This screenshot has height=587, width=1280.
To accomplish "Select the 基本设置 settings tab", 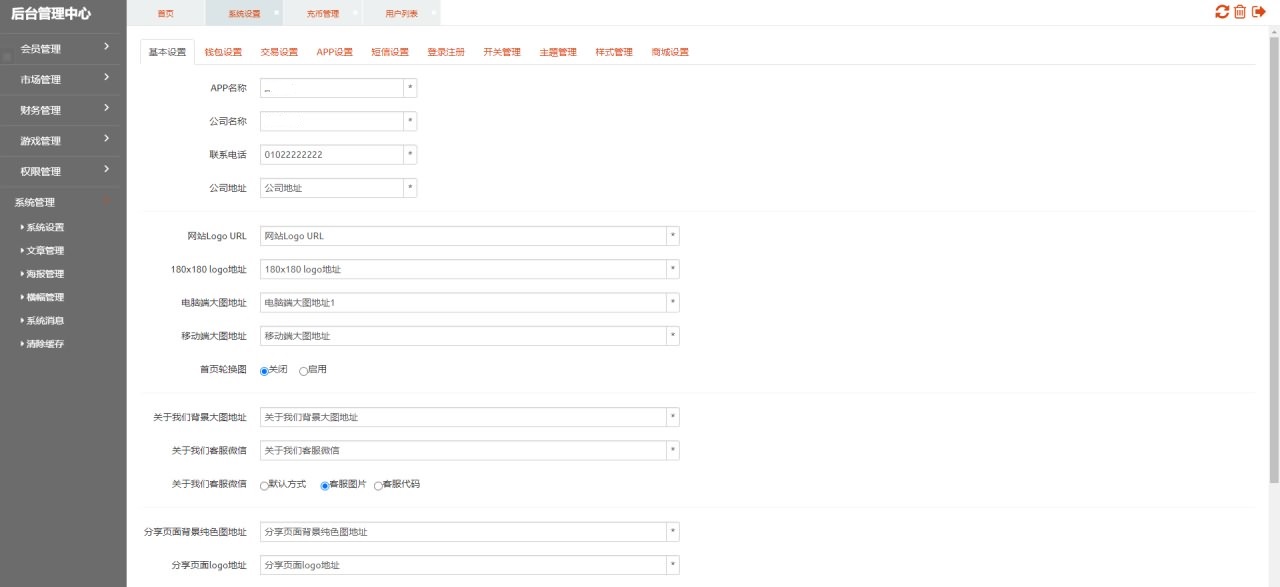I will [167, 52].
